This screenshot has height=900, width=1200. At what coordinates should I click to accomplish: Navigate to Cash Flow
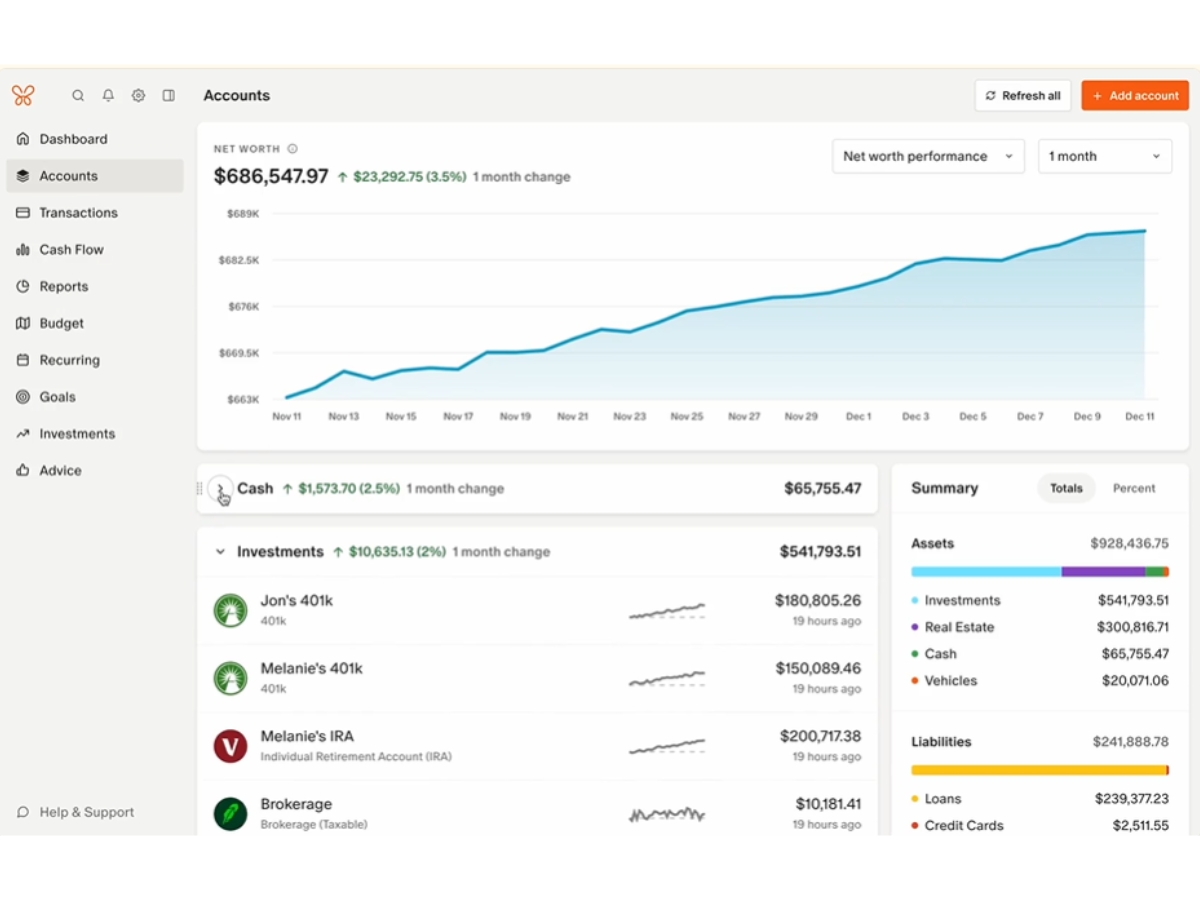95,250
